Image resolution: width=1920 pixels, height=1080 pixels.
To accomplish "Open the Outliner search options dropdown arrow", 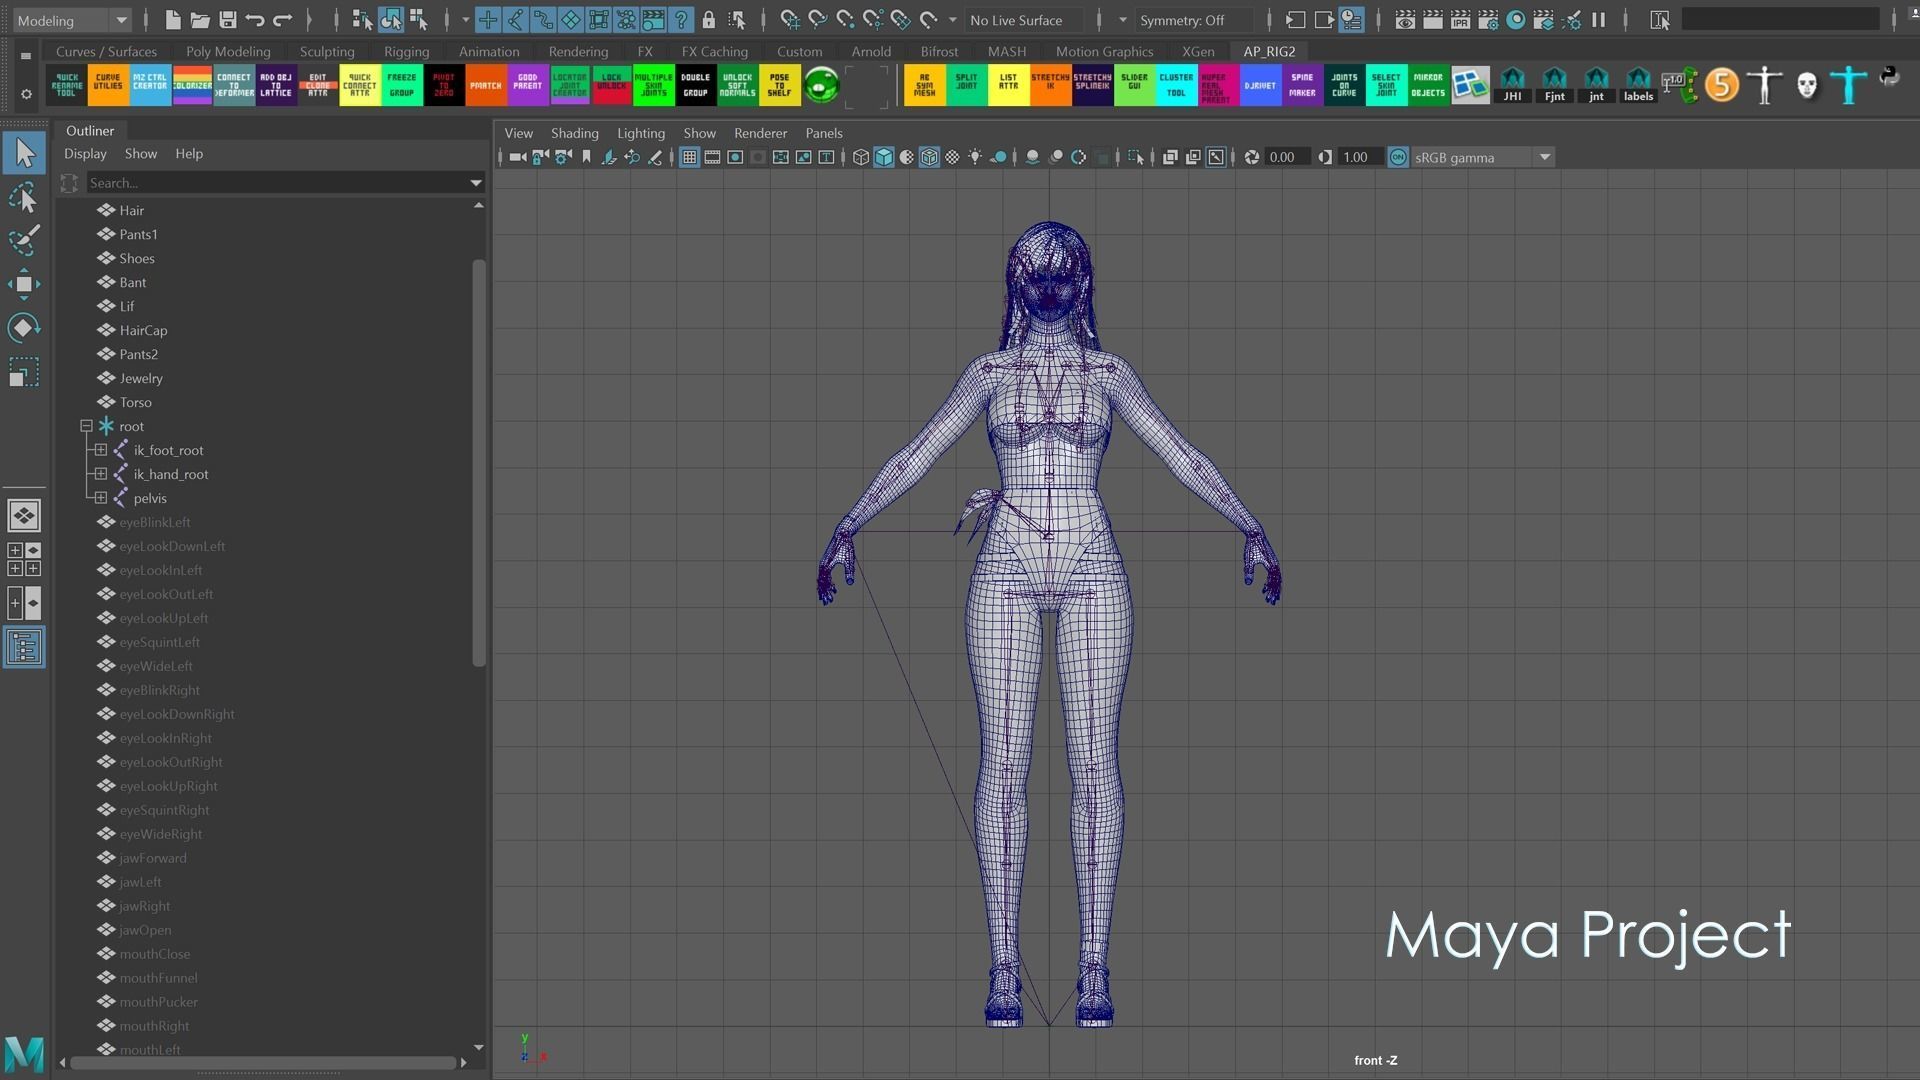I will point(476,183).
